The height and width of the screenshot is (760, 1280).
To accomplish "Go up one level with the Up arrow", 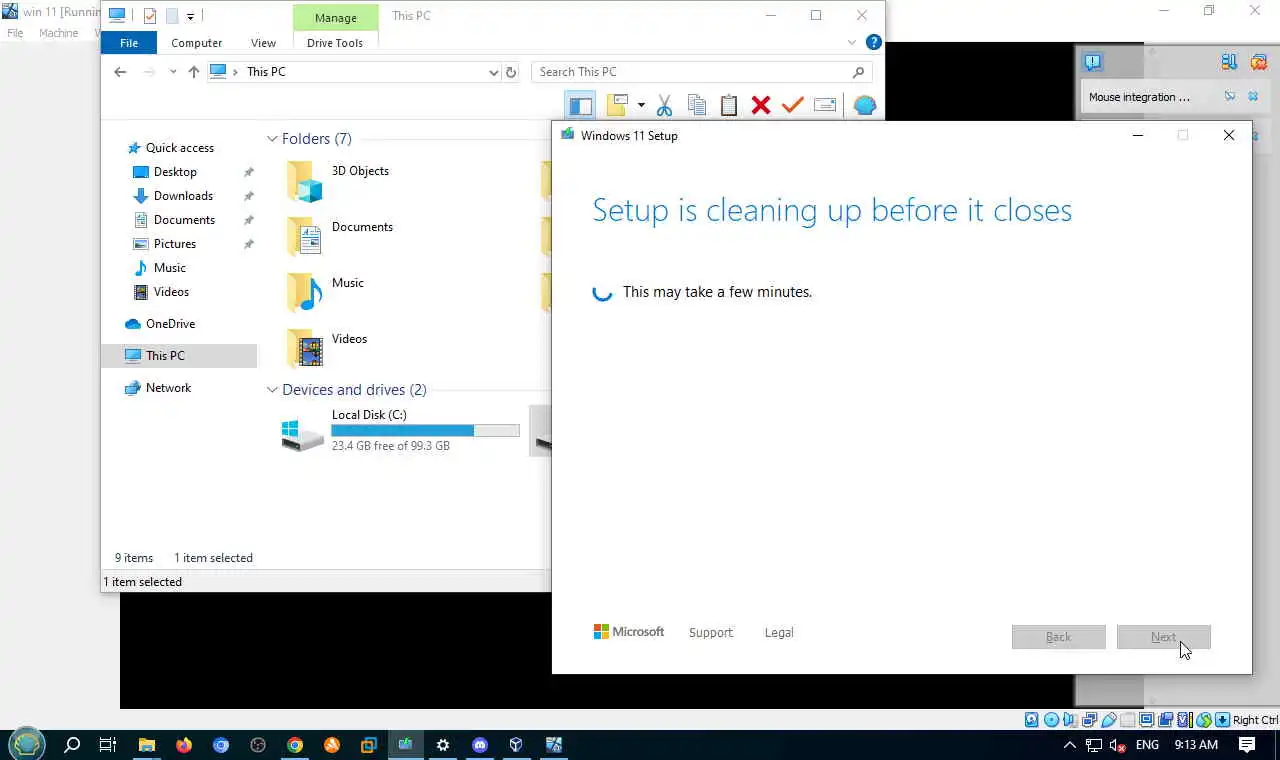I will click(194, 72).
